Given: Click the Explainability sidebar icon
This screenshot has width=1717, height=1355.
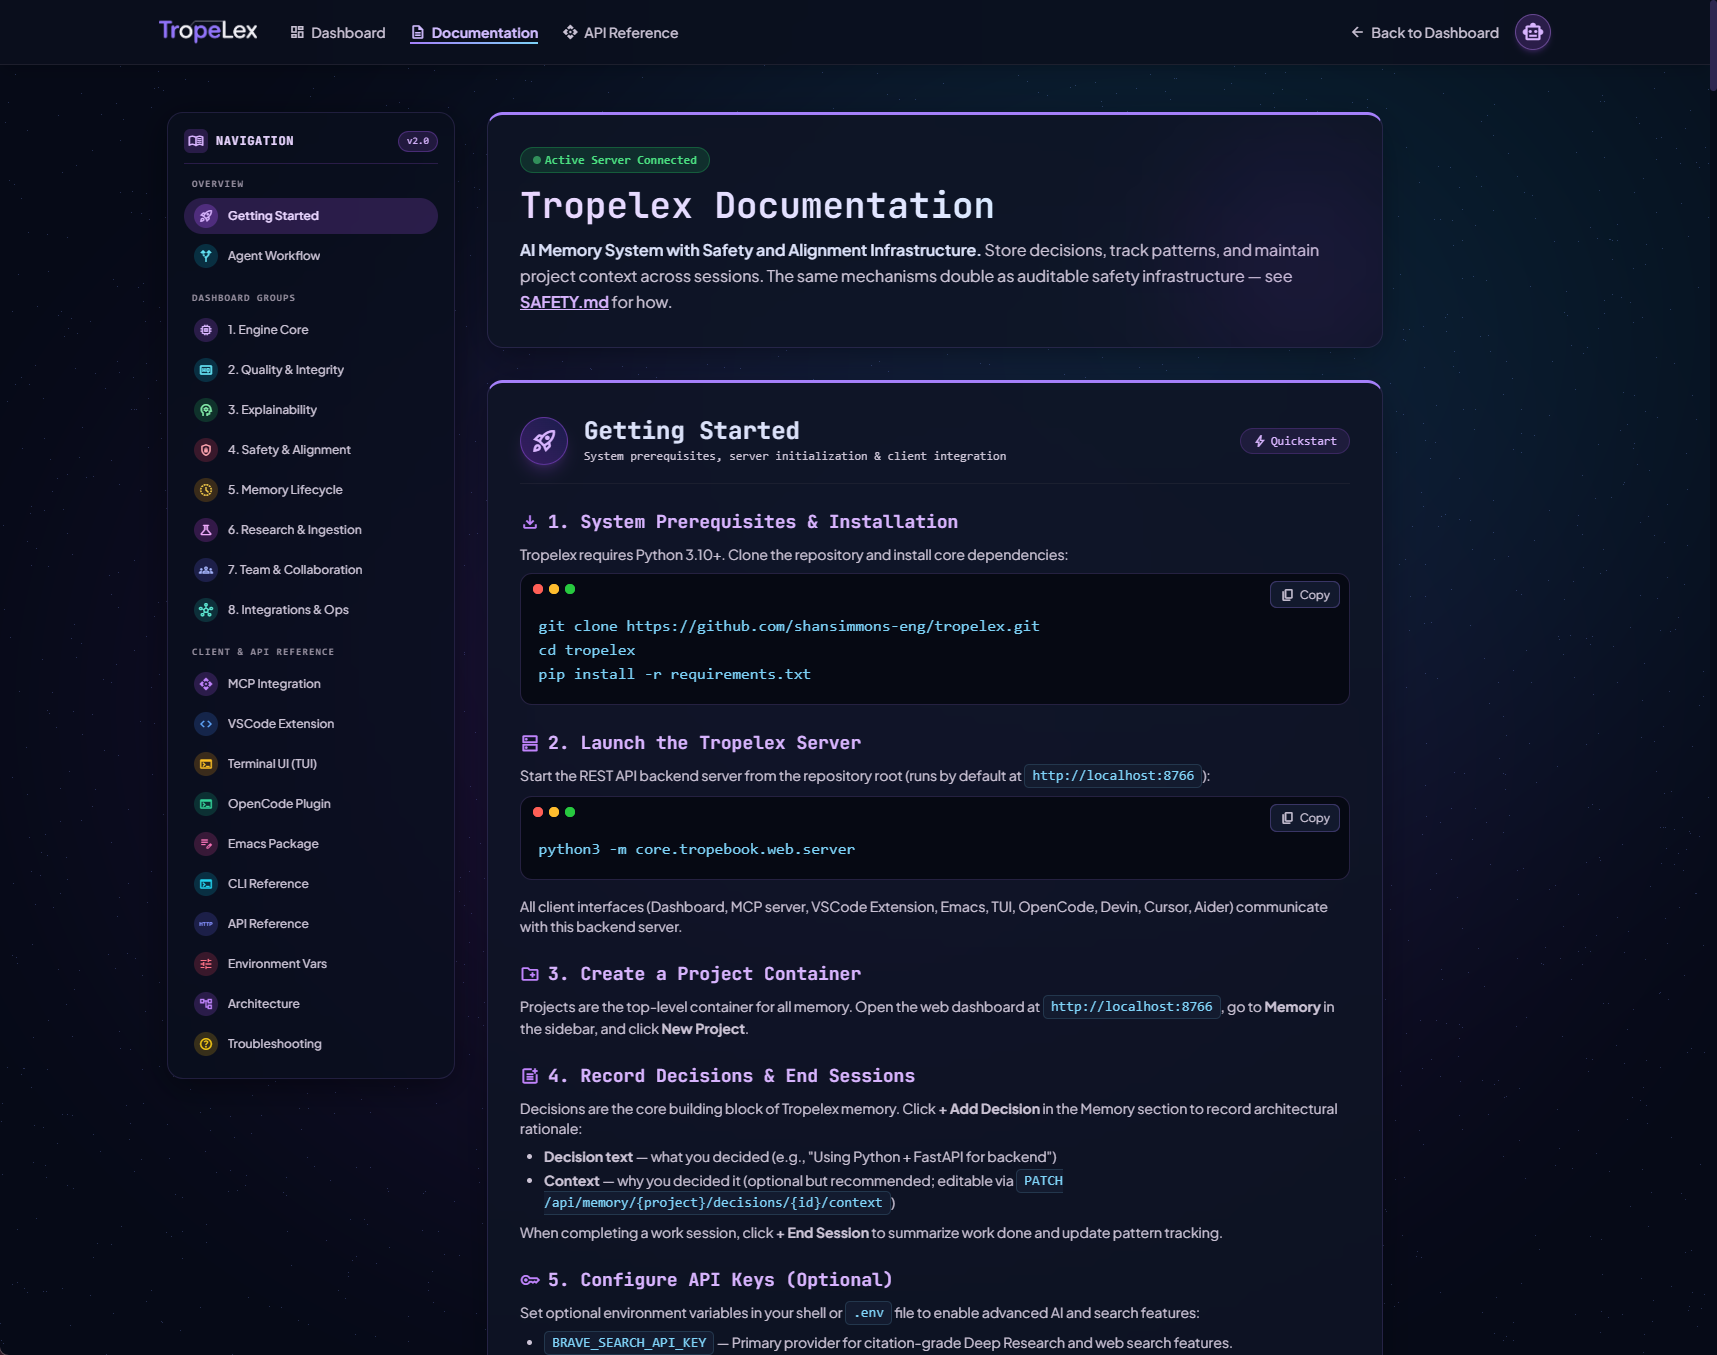Looking at the screenshot, I should [206, 410].
